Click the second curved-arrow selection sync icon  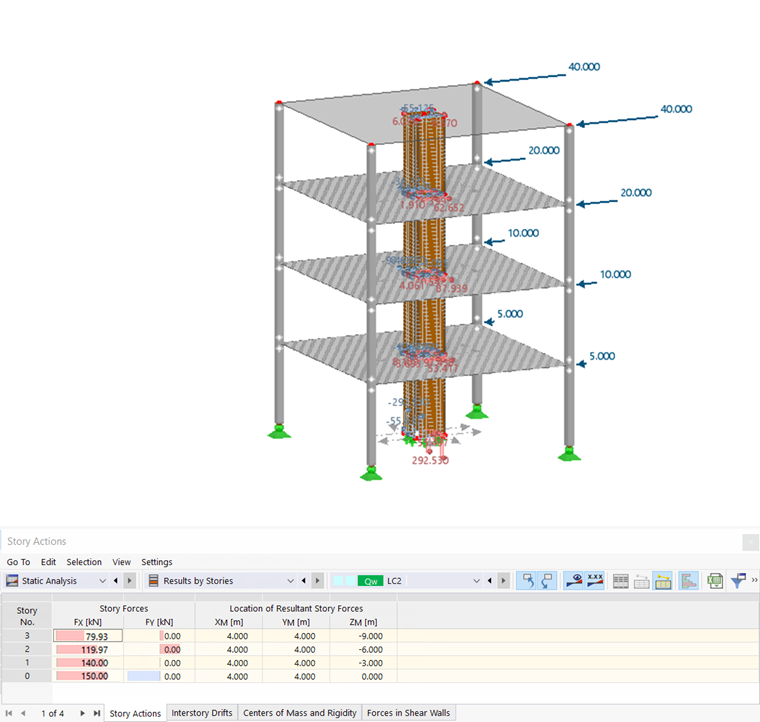coord(547,581)
